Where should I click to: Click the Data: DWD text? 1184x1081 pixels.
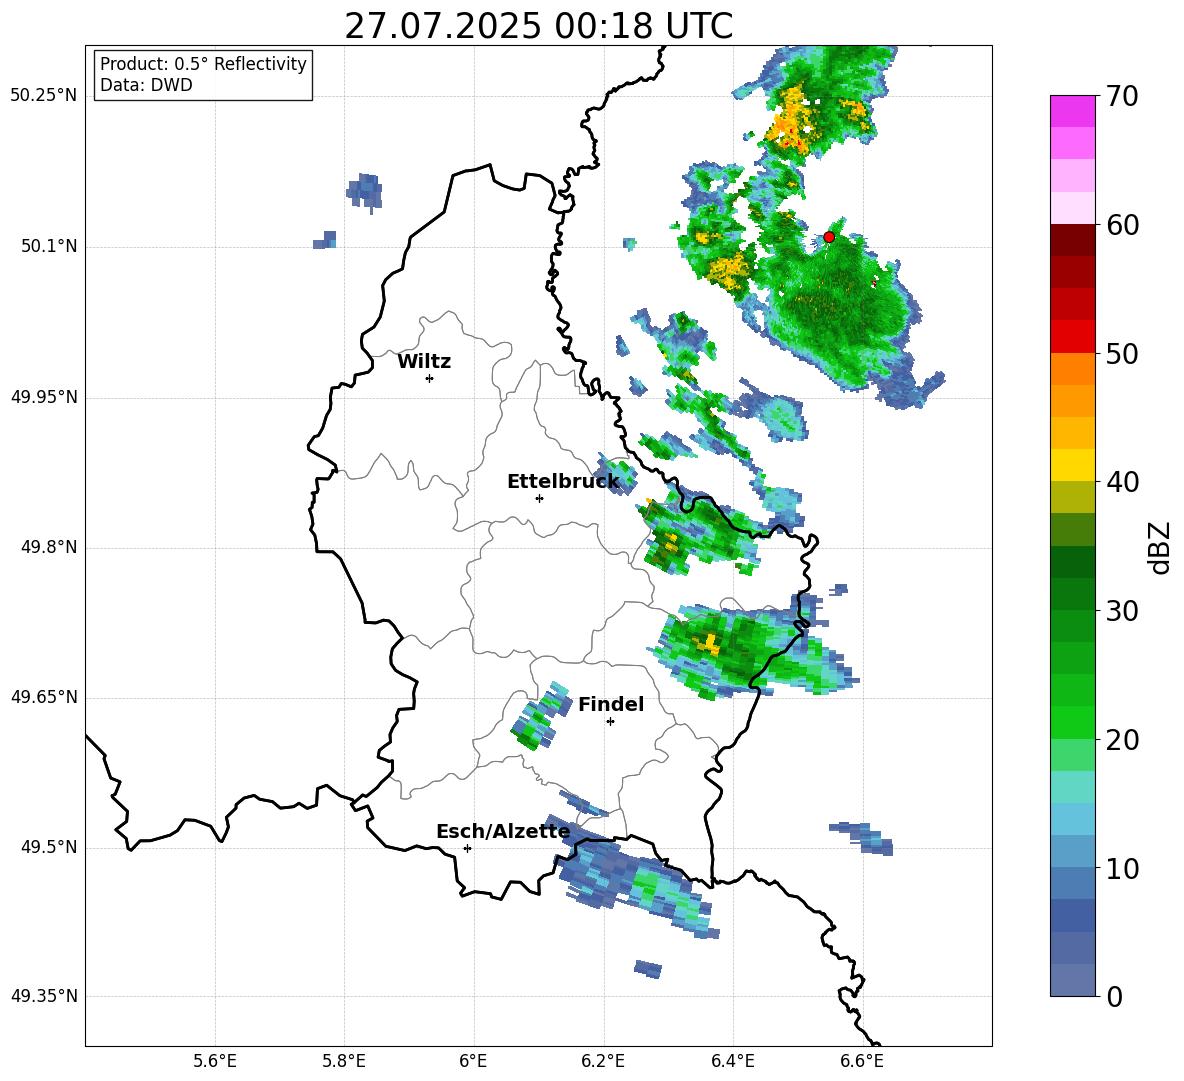click(x=146, y=85)
